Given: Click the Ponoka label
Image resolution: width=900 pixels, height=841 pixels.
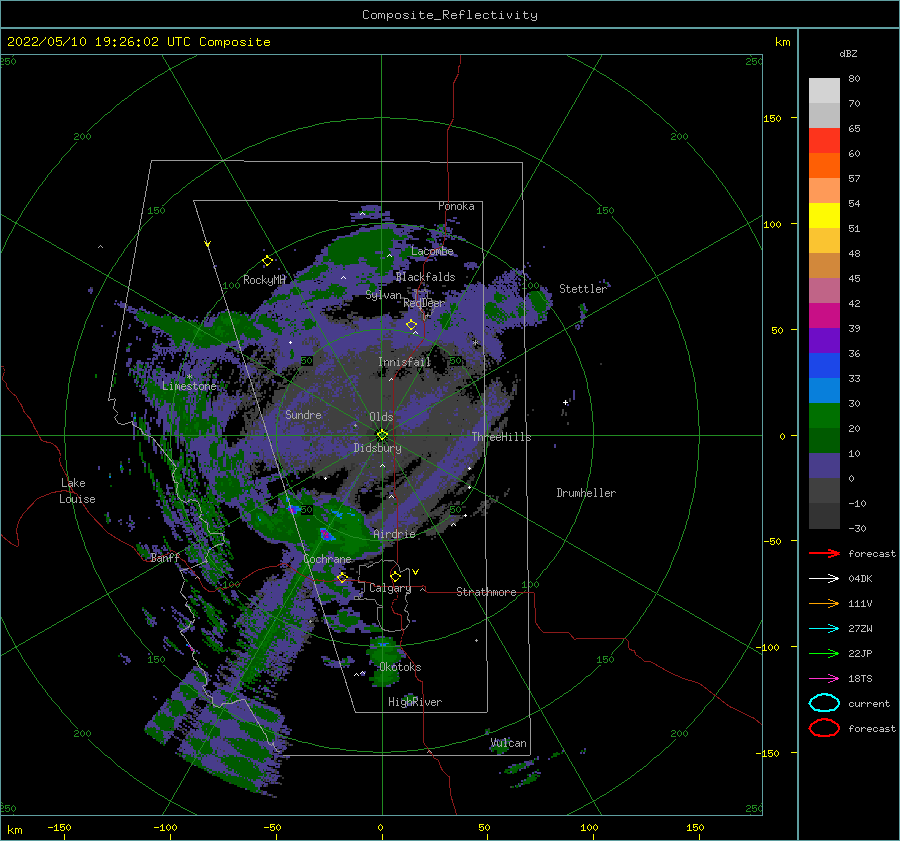Looking at the screenshot, I should (x=456, y=206).
